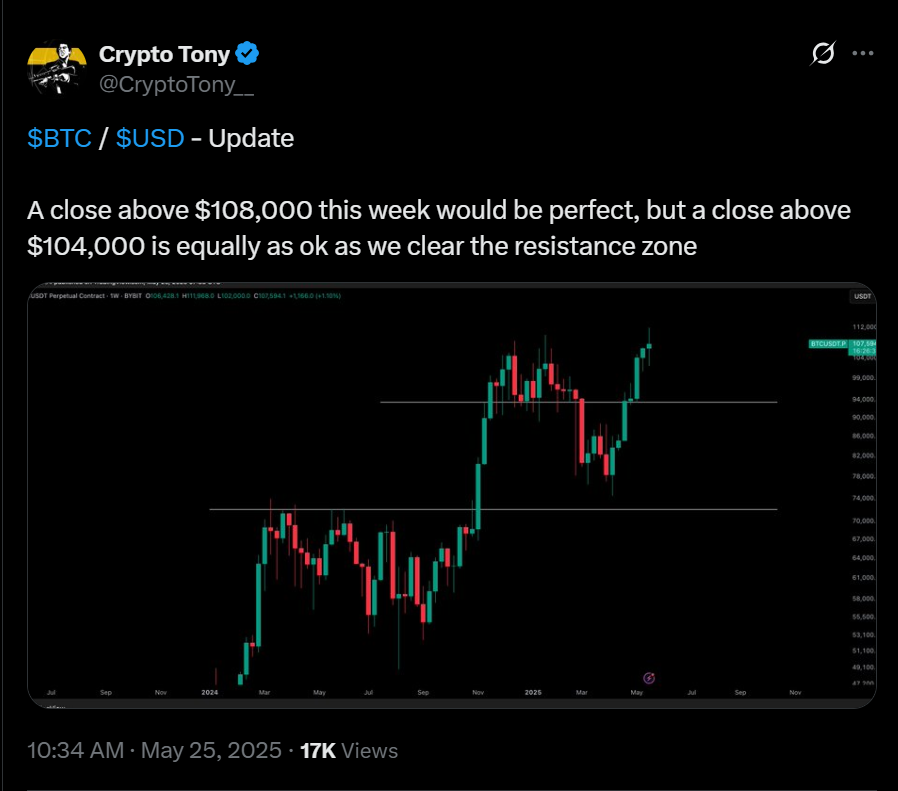Open the @CryptoTony__ handle link

176,86
